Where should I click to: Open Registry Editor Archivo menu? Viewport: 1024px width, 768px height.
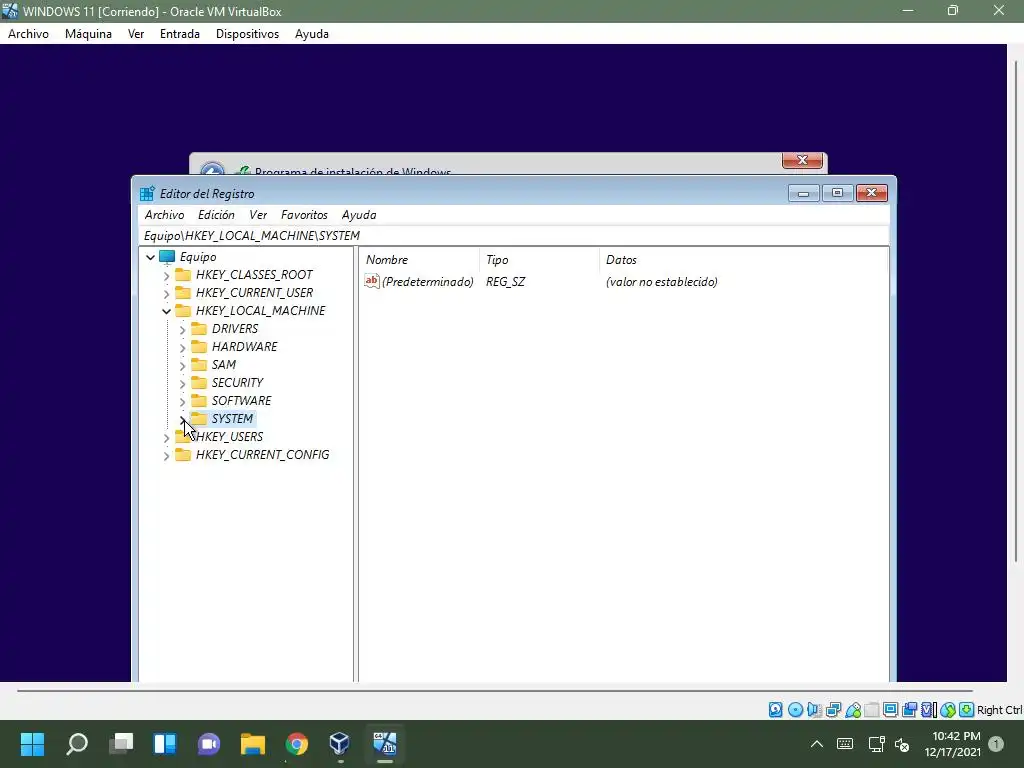coord(165,215)
